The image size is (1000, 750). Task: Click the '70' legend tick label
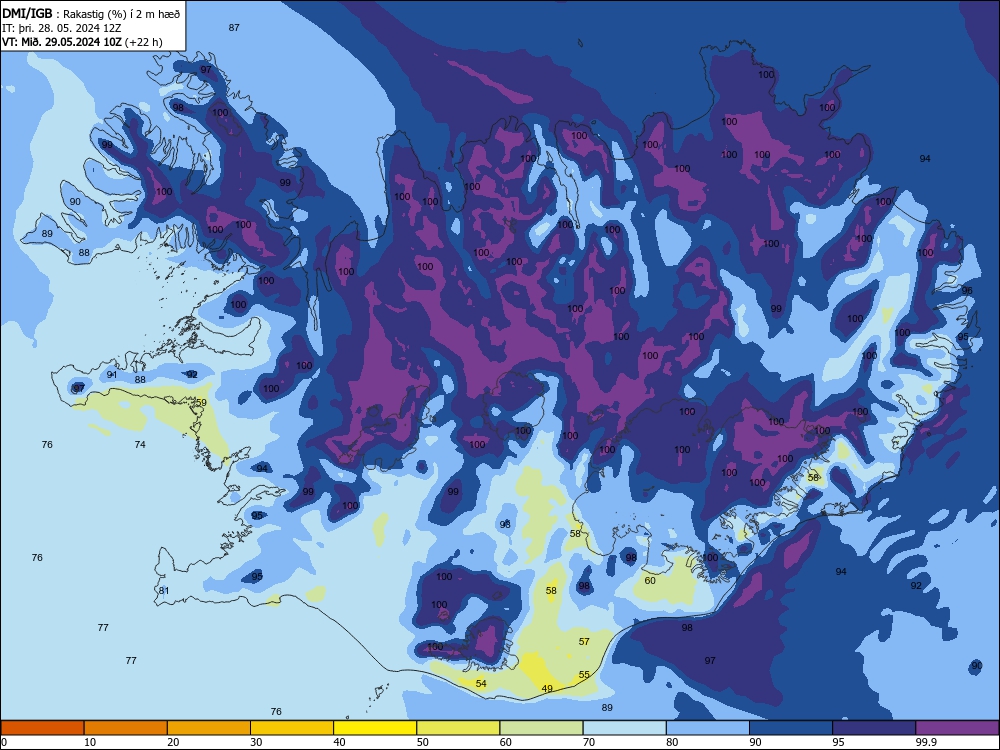tap(589, 742)
